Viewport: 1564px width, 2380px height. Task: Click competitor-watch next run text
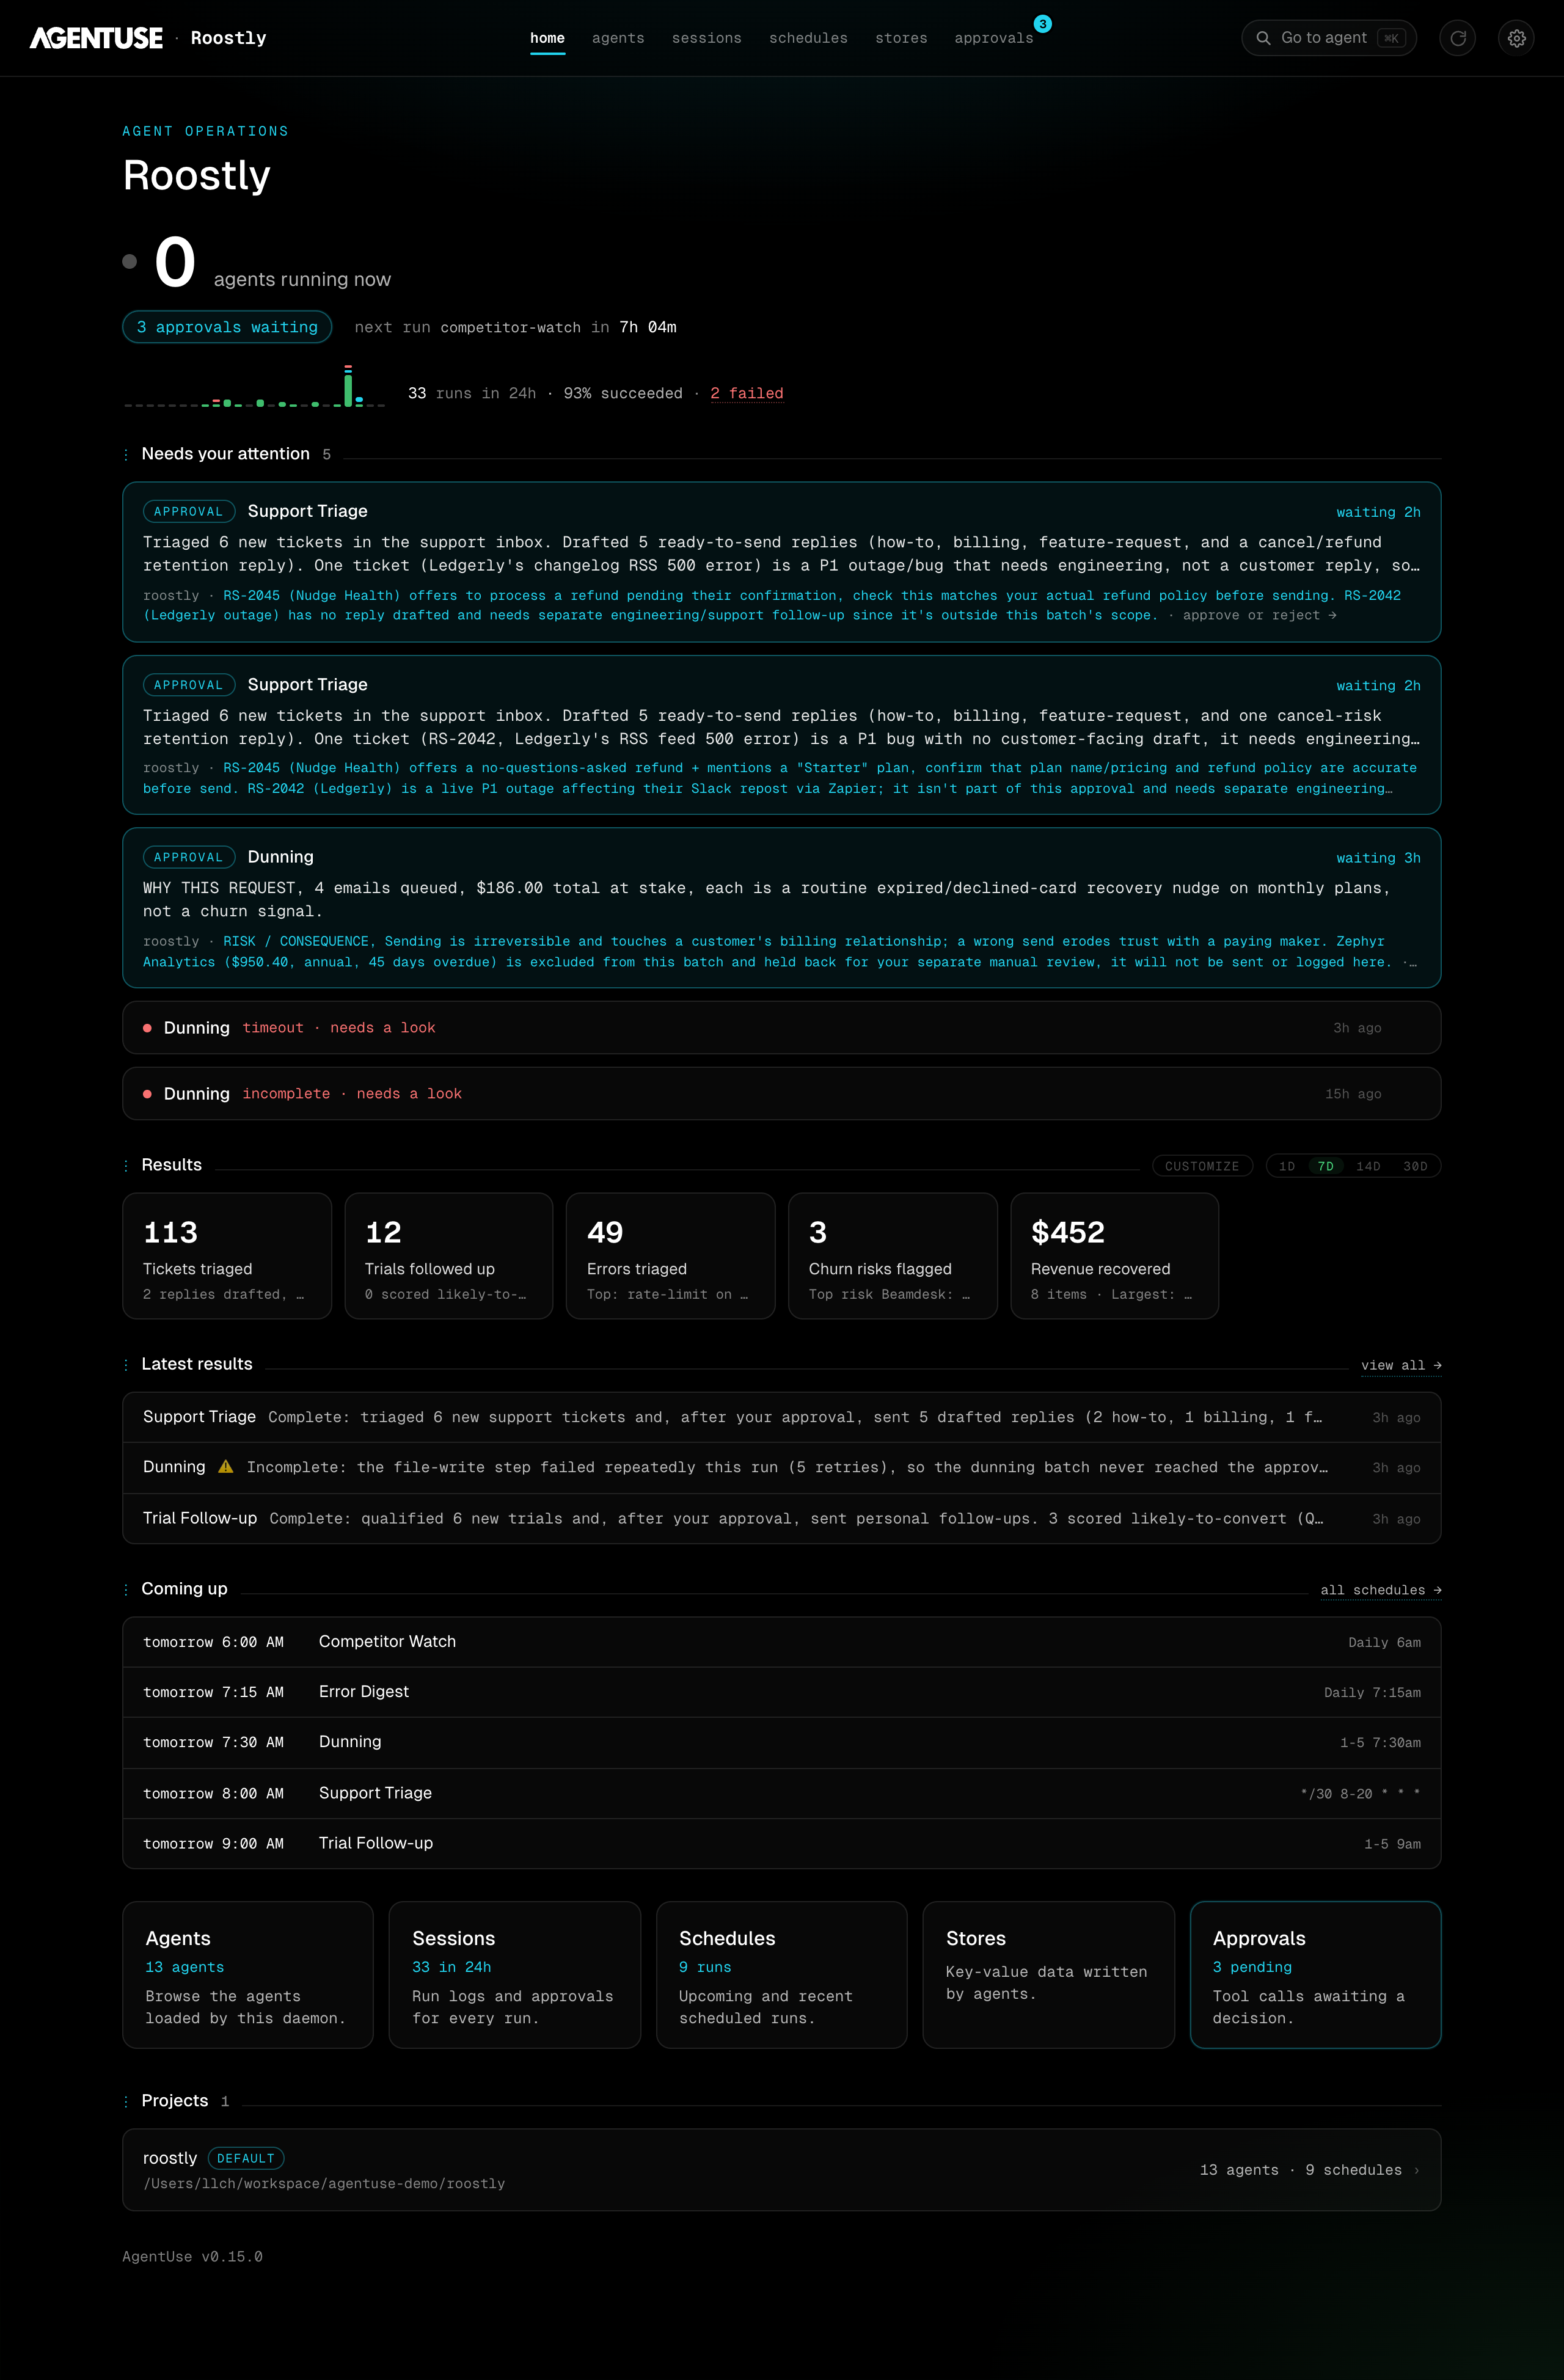(510, 327)
